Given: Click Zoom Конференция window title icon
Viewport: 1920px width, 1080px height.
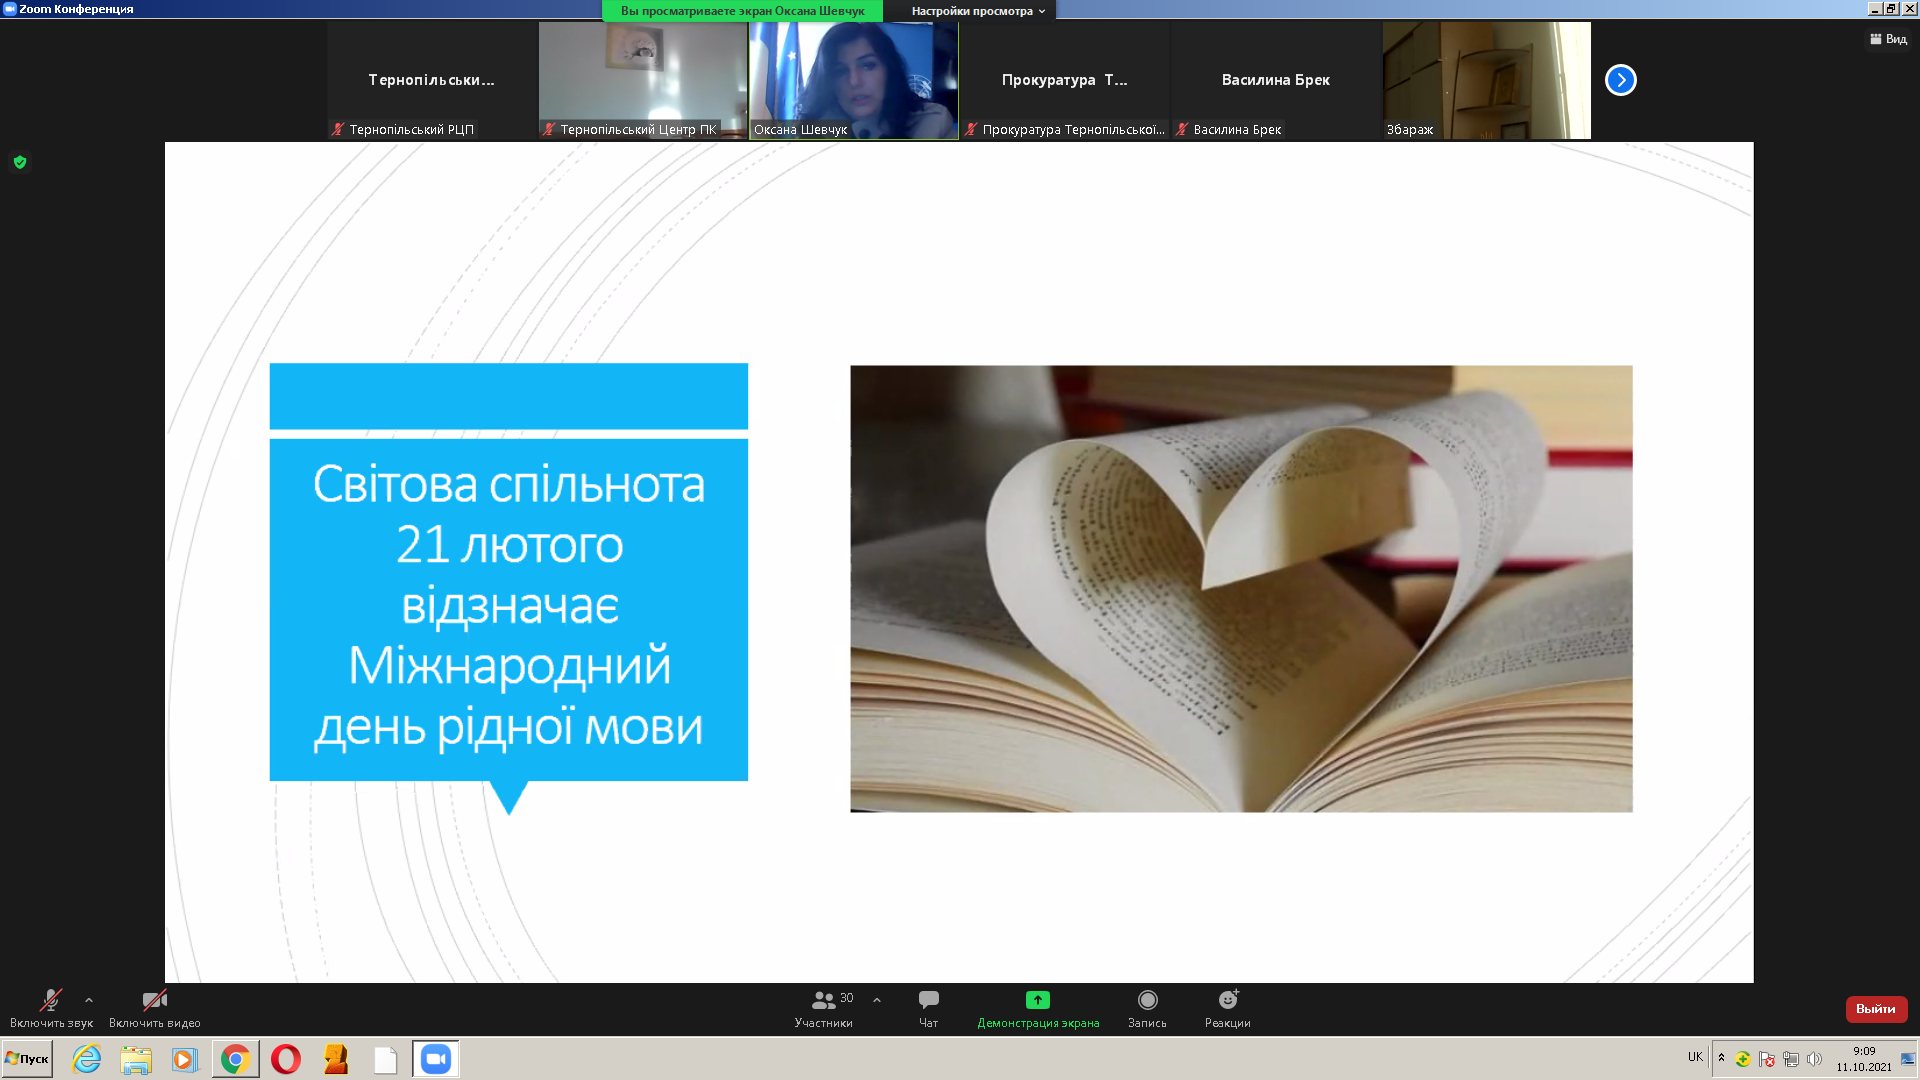Looking at the screenshot, I should point(10,9).
